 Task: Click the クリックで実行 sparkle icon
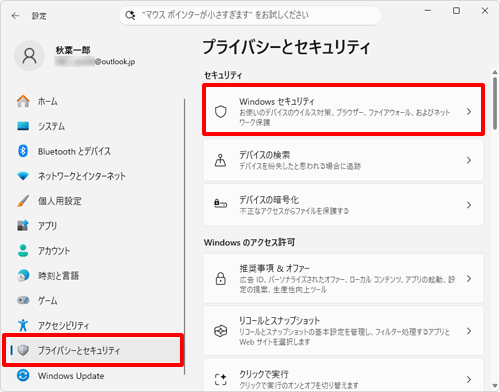(x=220, y=379)
